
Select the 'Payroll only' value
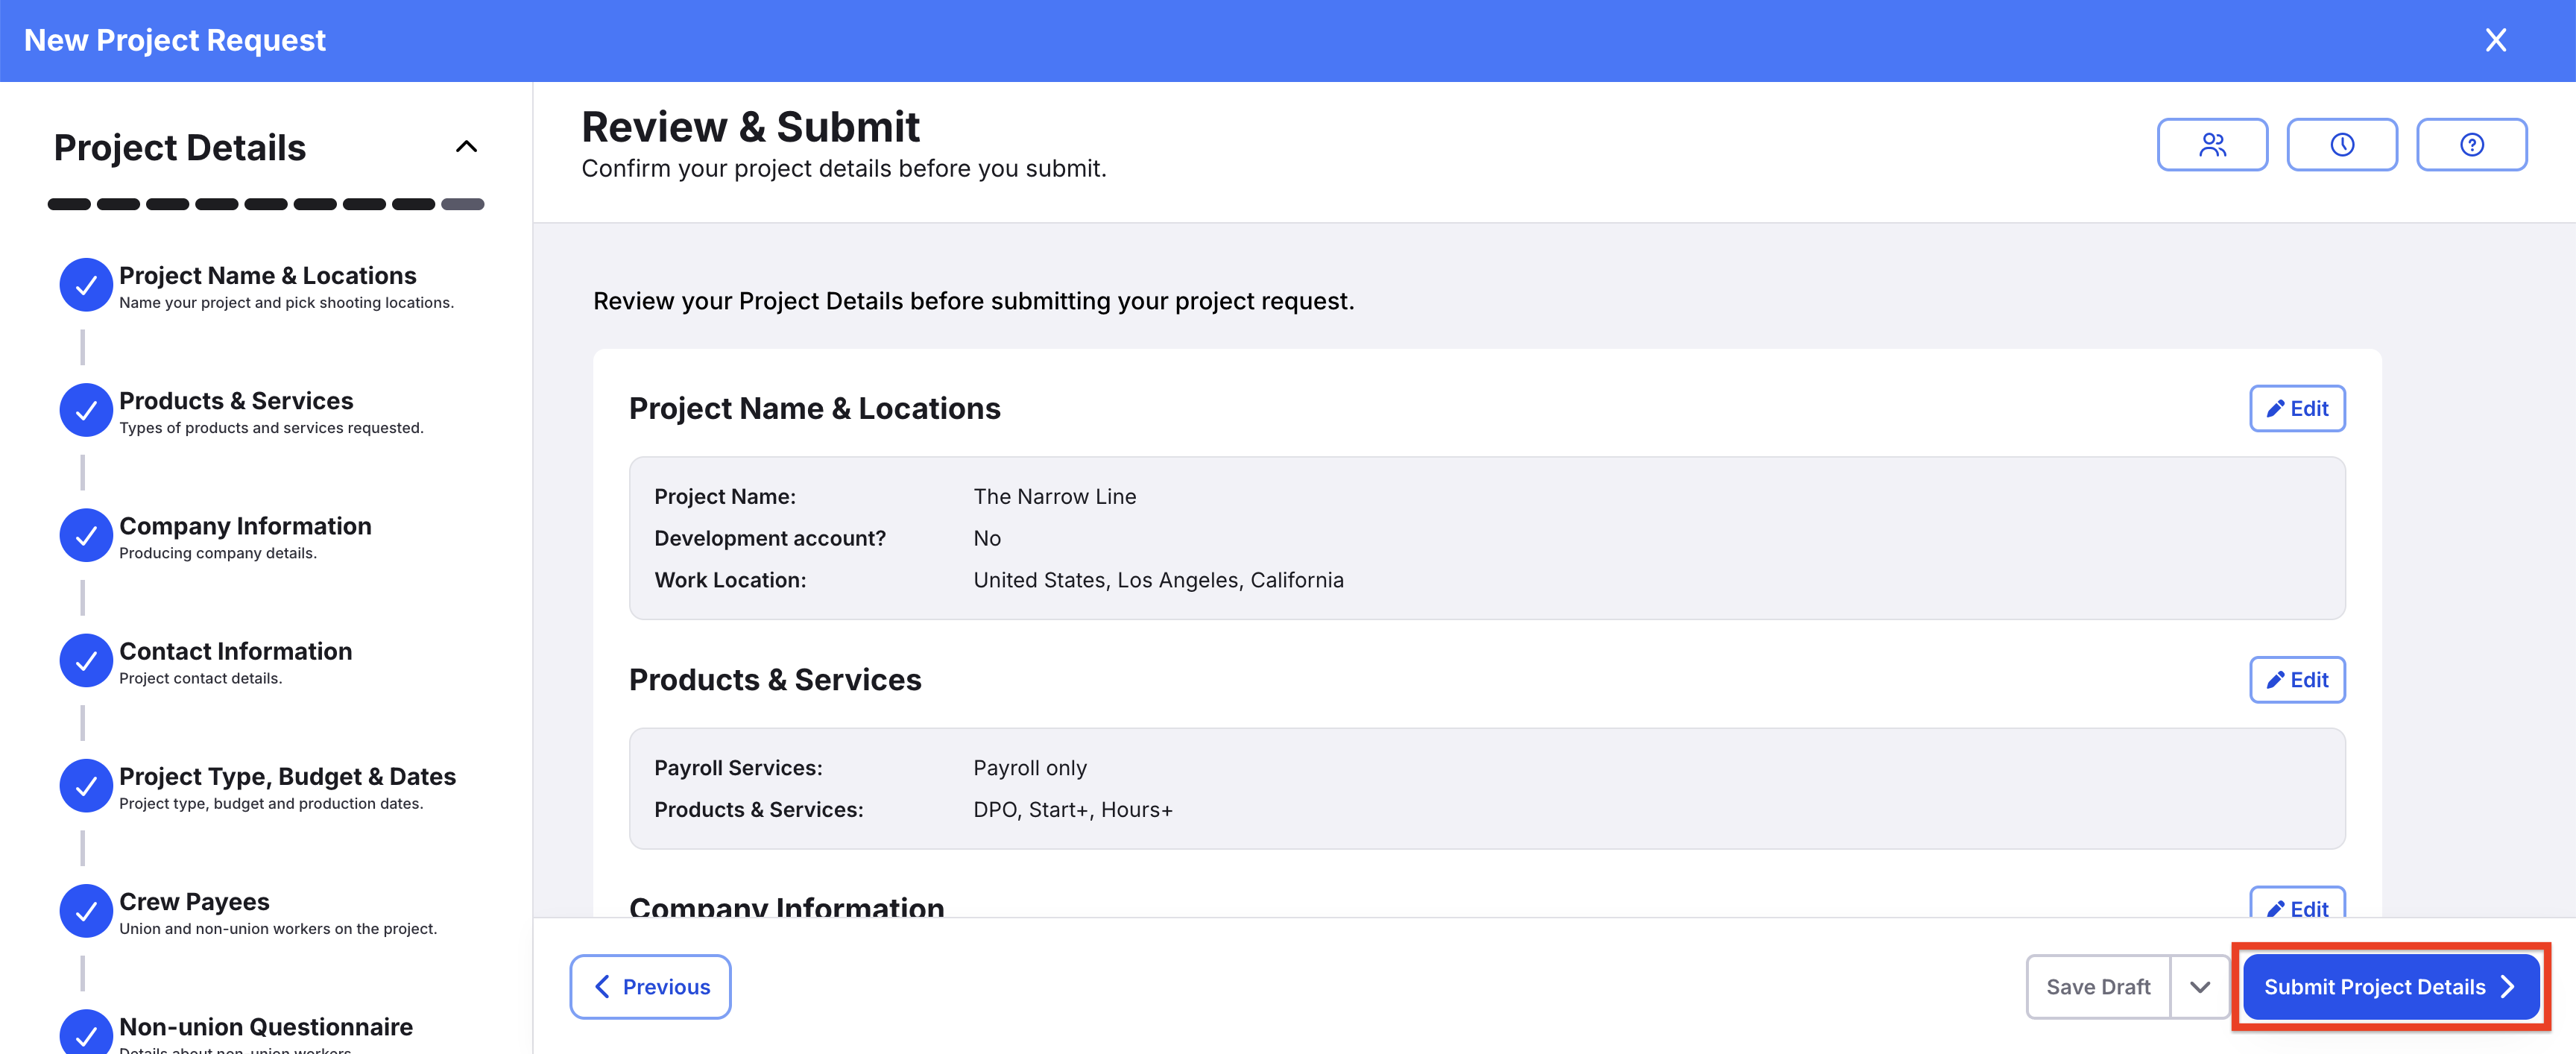click(x=1030, y=769)
